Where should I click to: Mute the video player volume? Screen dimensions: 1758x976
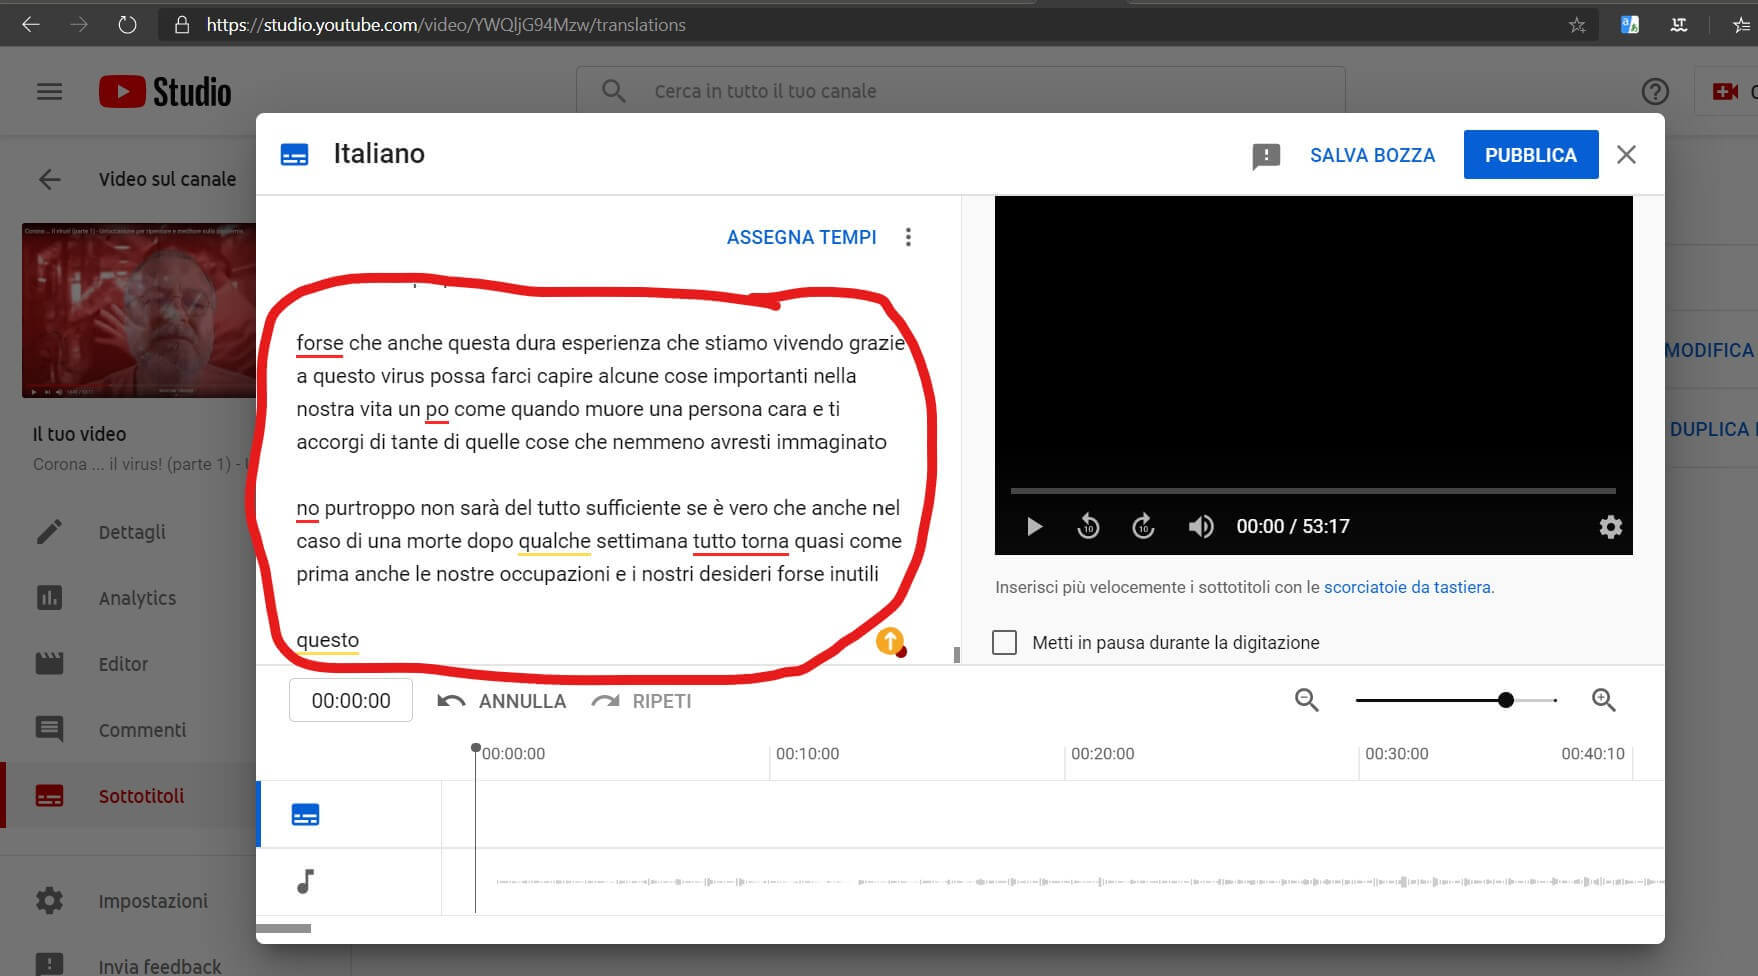[x=1200, y=526]
